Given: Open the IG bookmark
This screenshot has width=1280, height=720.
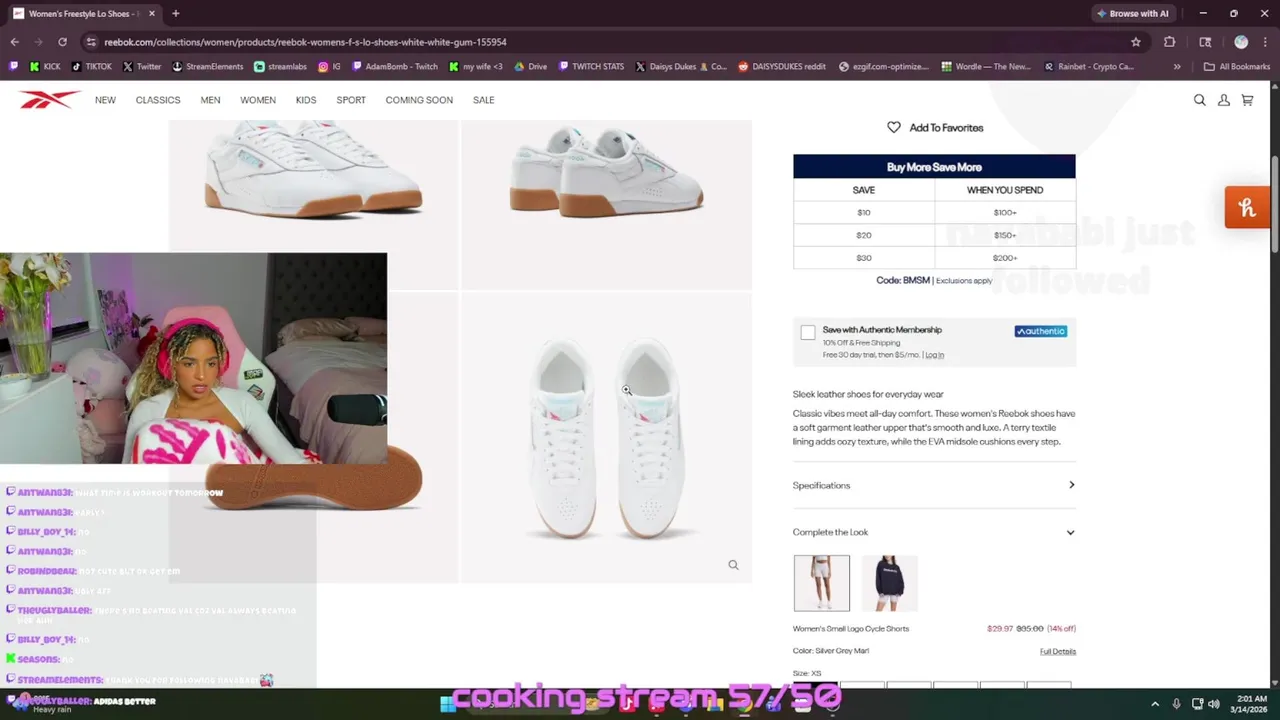Looking at the screenshot, I should [330, 67].
